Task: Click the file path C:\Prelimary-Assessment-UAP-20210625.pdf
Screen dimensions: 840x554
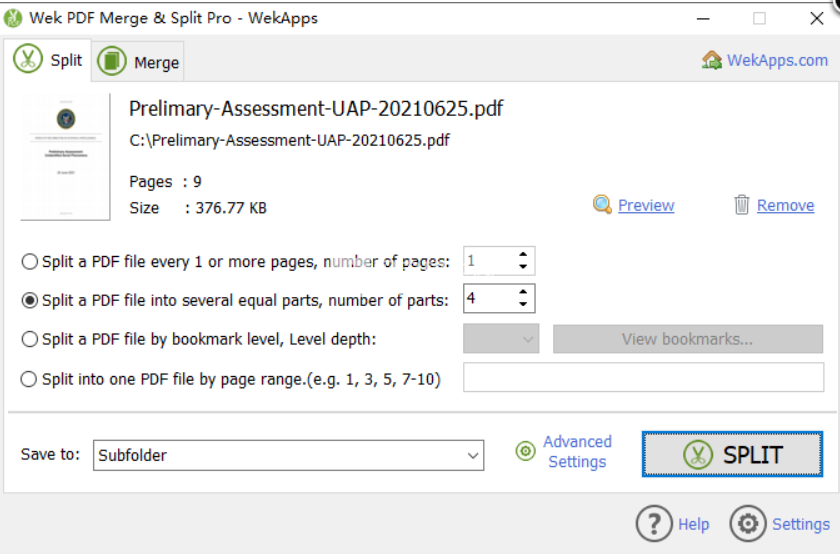Action: click(x=289, y=140)
